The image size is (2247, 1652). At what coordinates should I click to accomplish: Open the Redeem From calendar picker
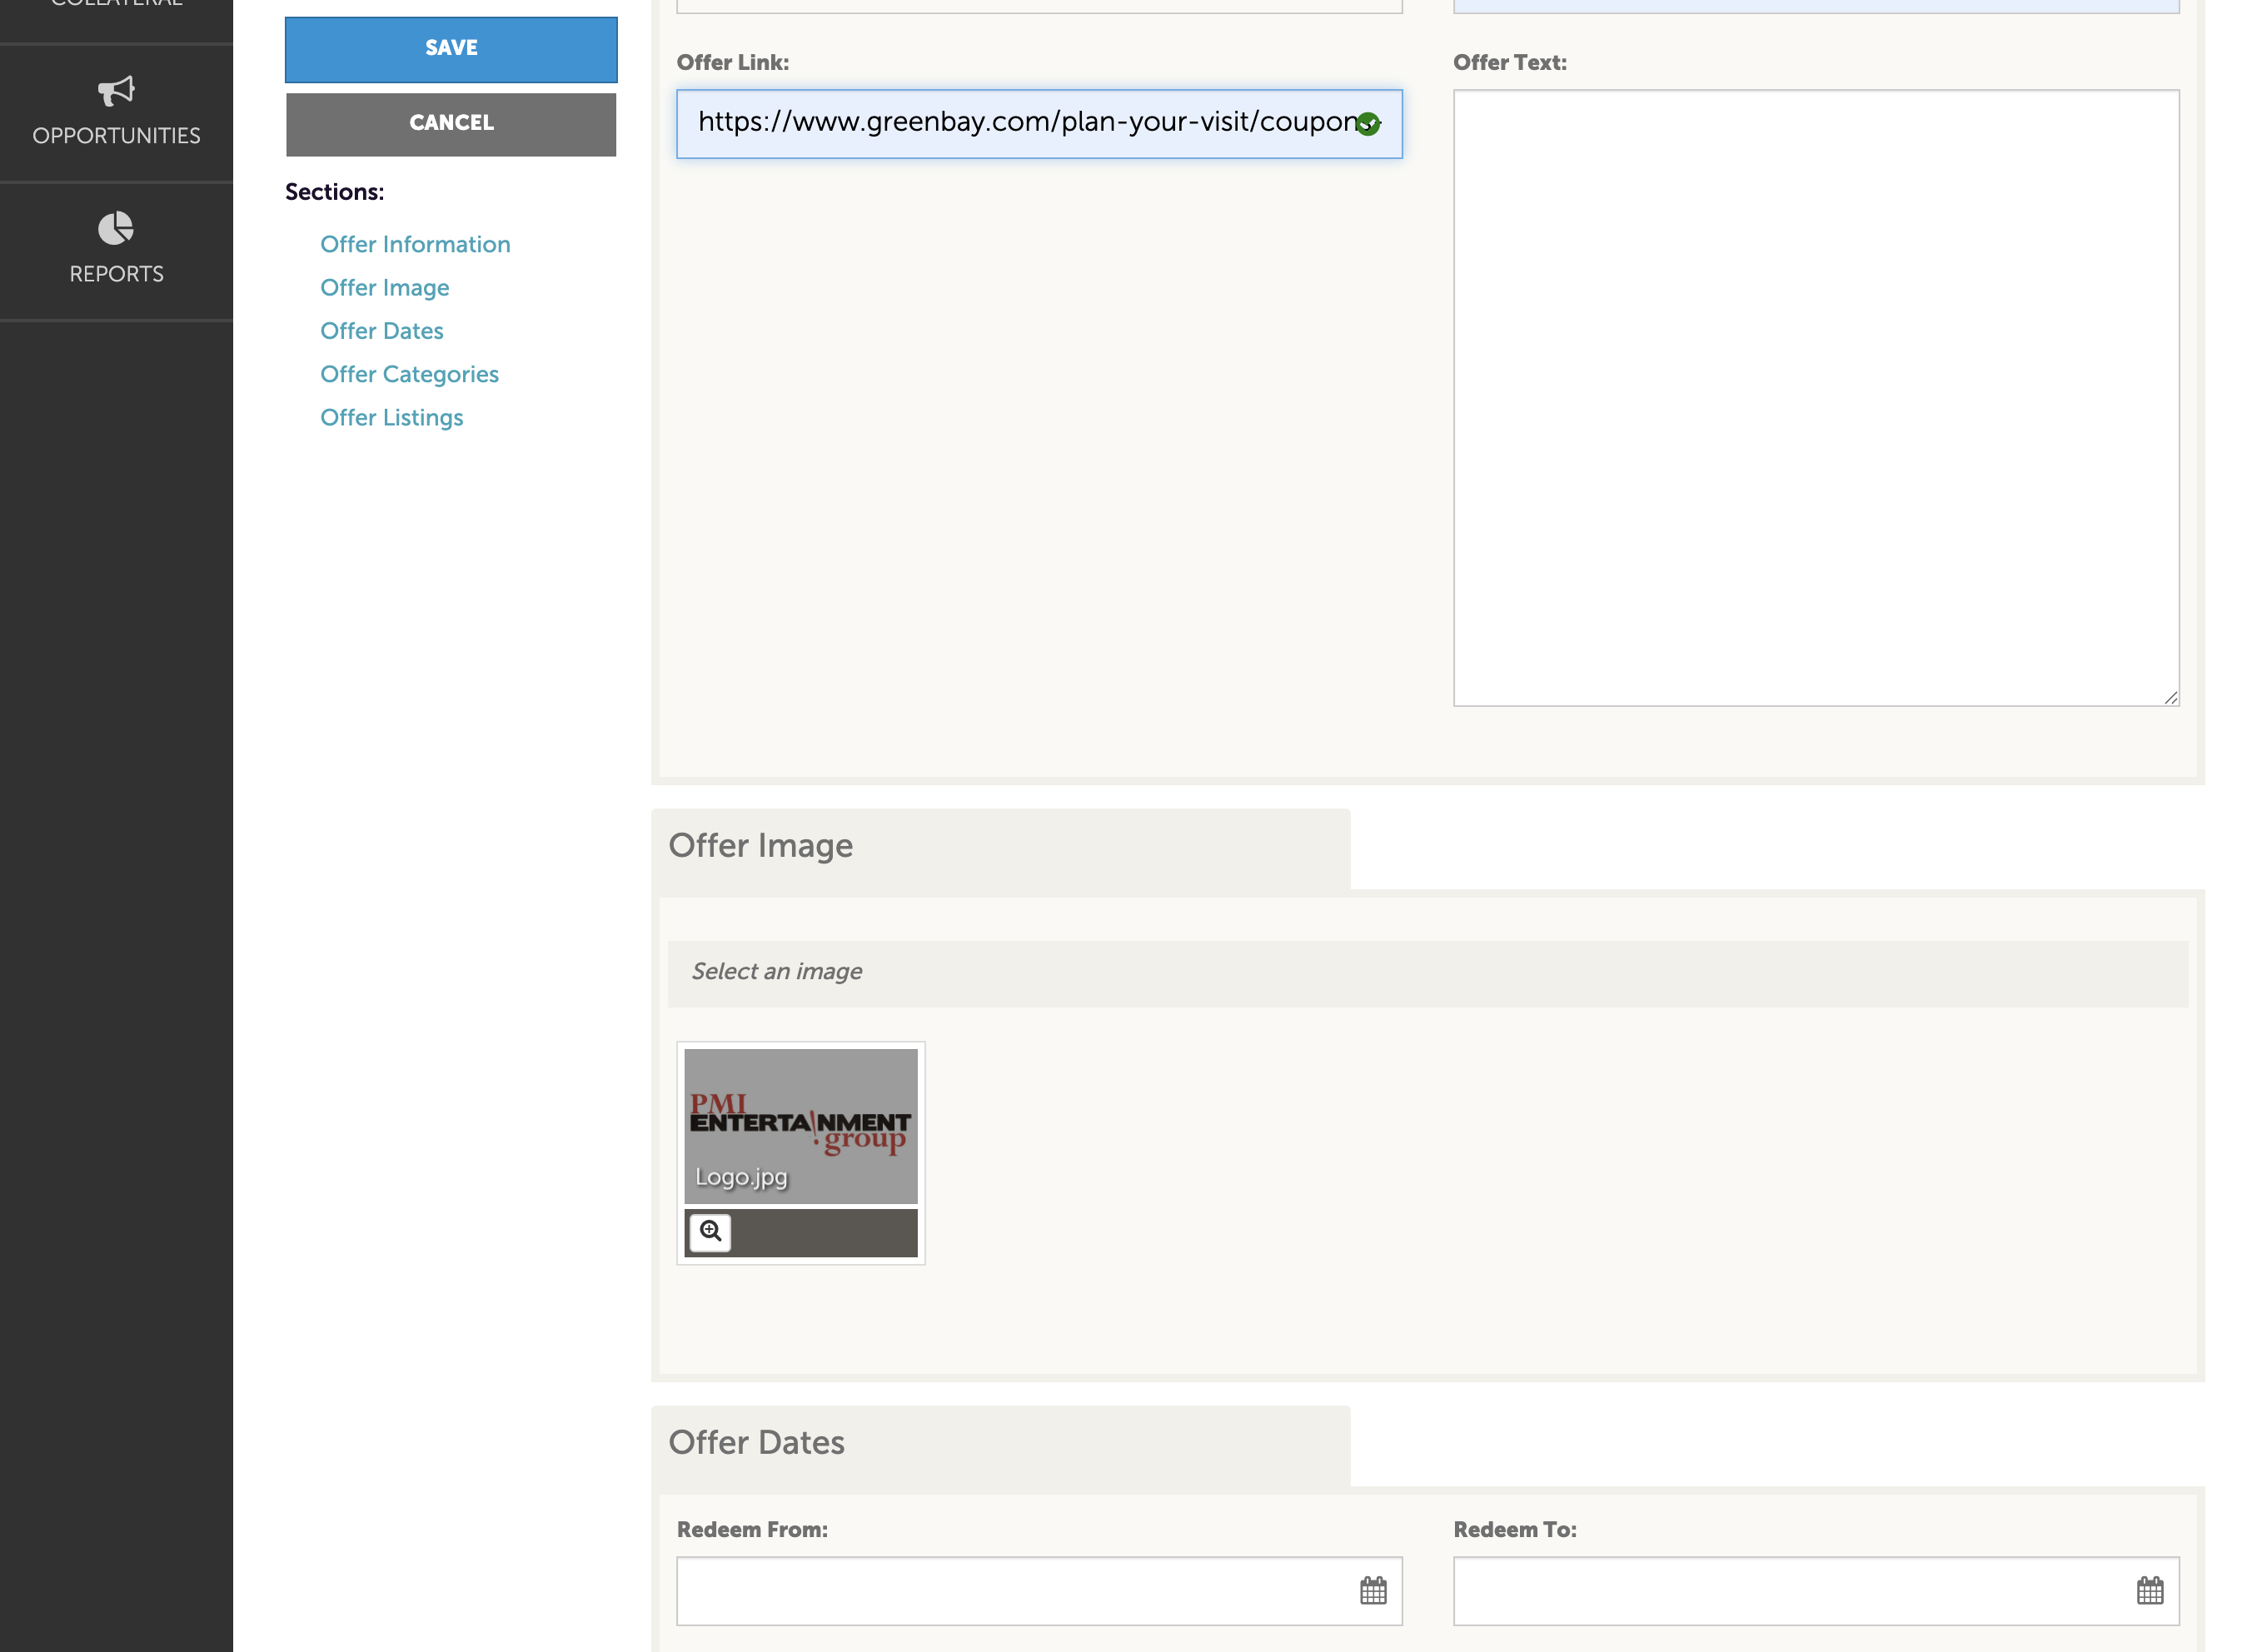[1373, 1590]
